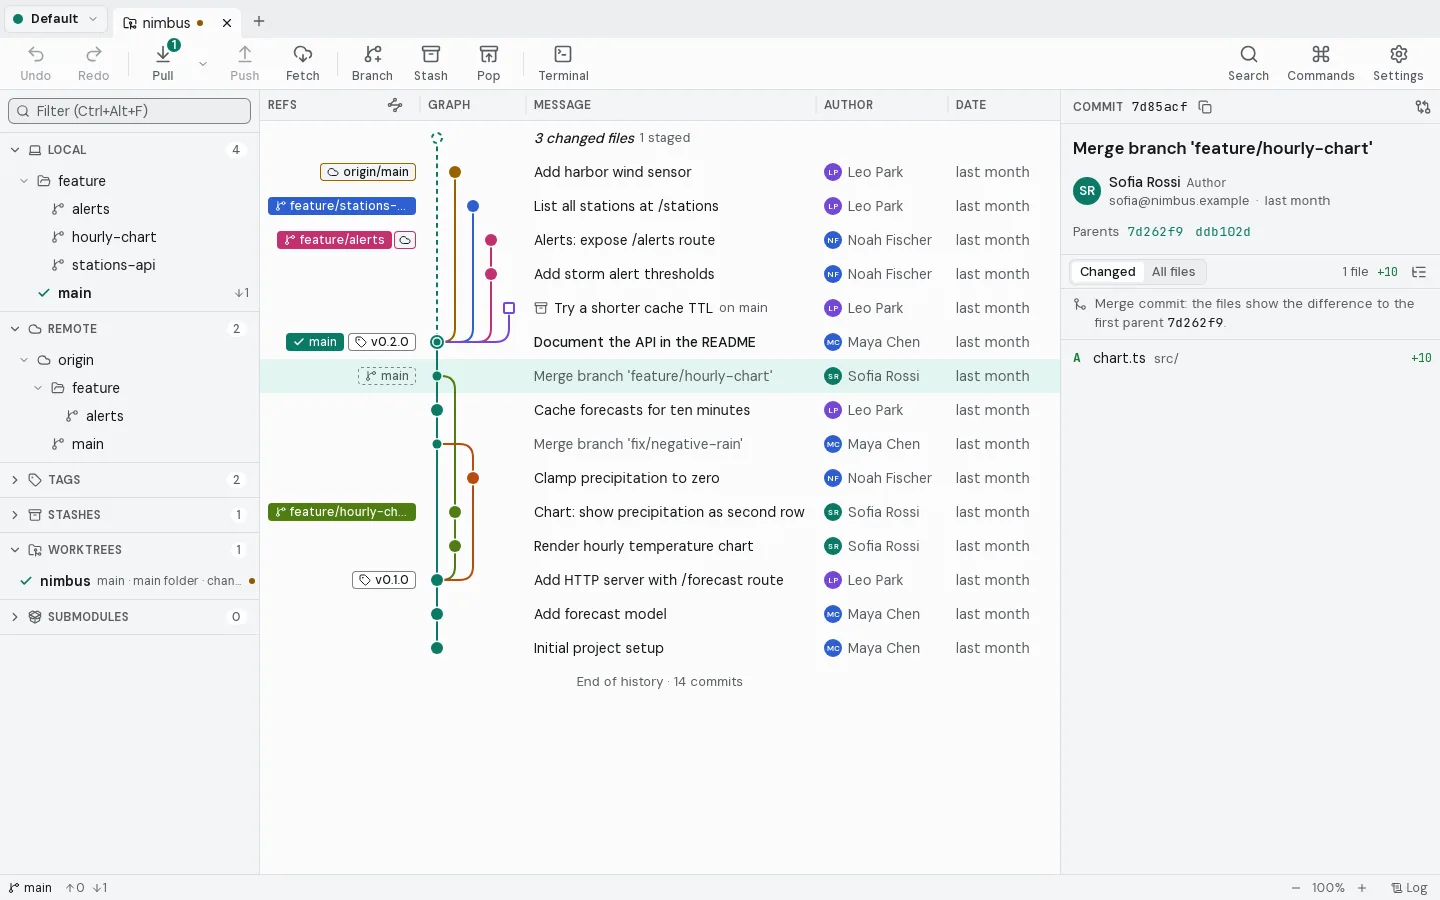
Task: Select the alerts local branch
Action: click(x=130, y=209)
